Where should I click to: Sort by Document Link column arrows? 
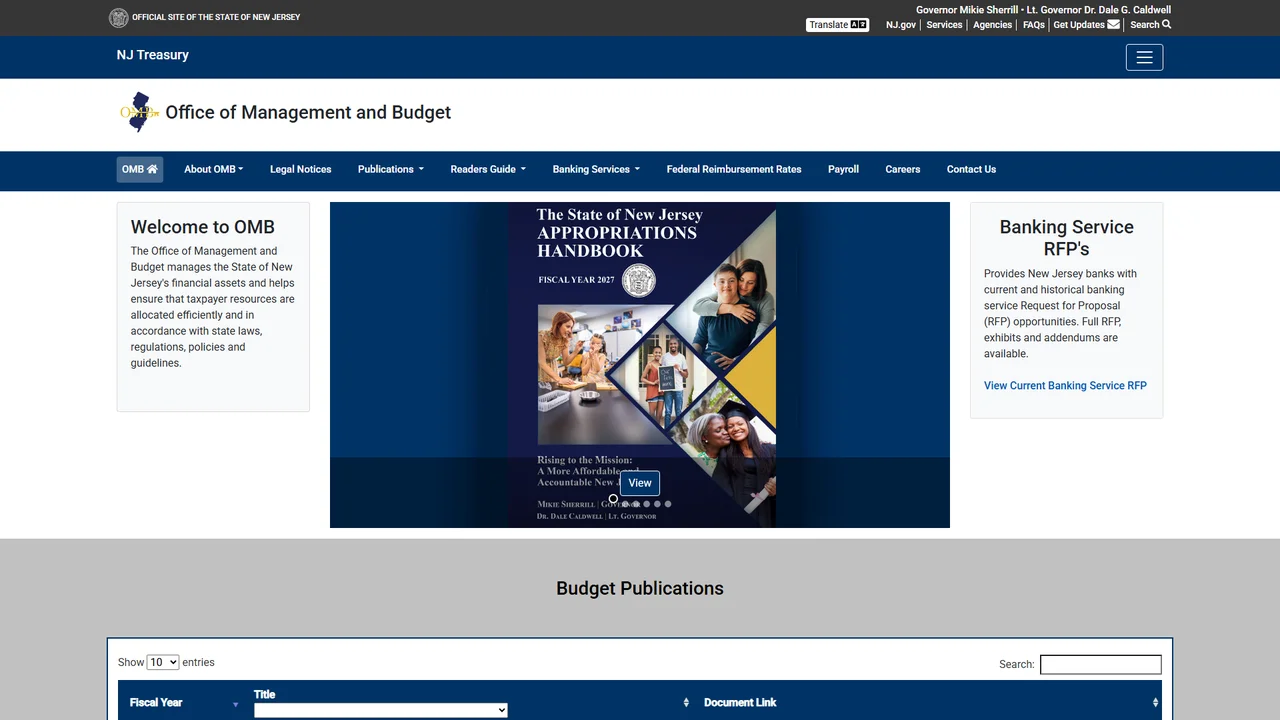[x=1155, y=703]
